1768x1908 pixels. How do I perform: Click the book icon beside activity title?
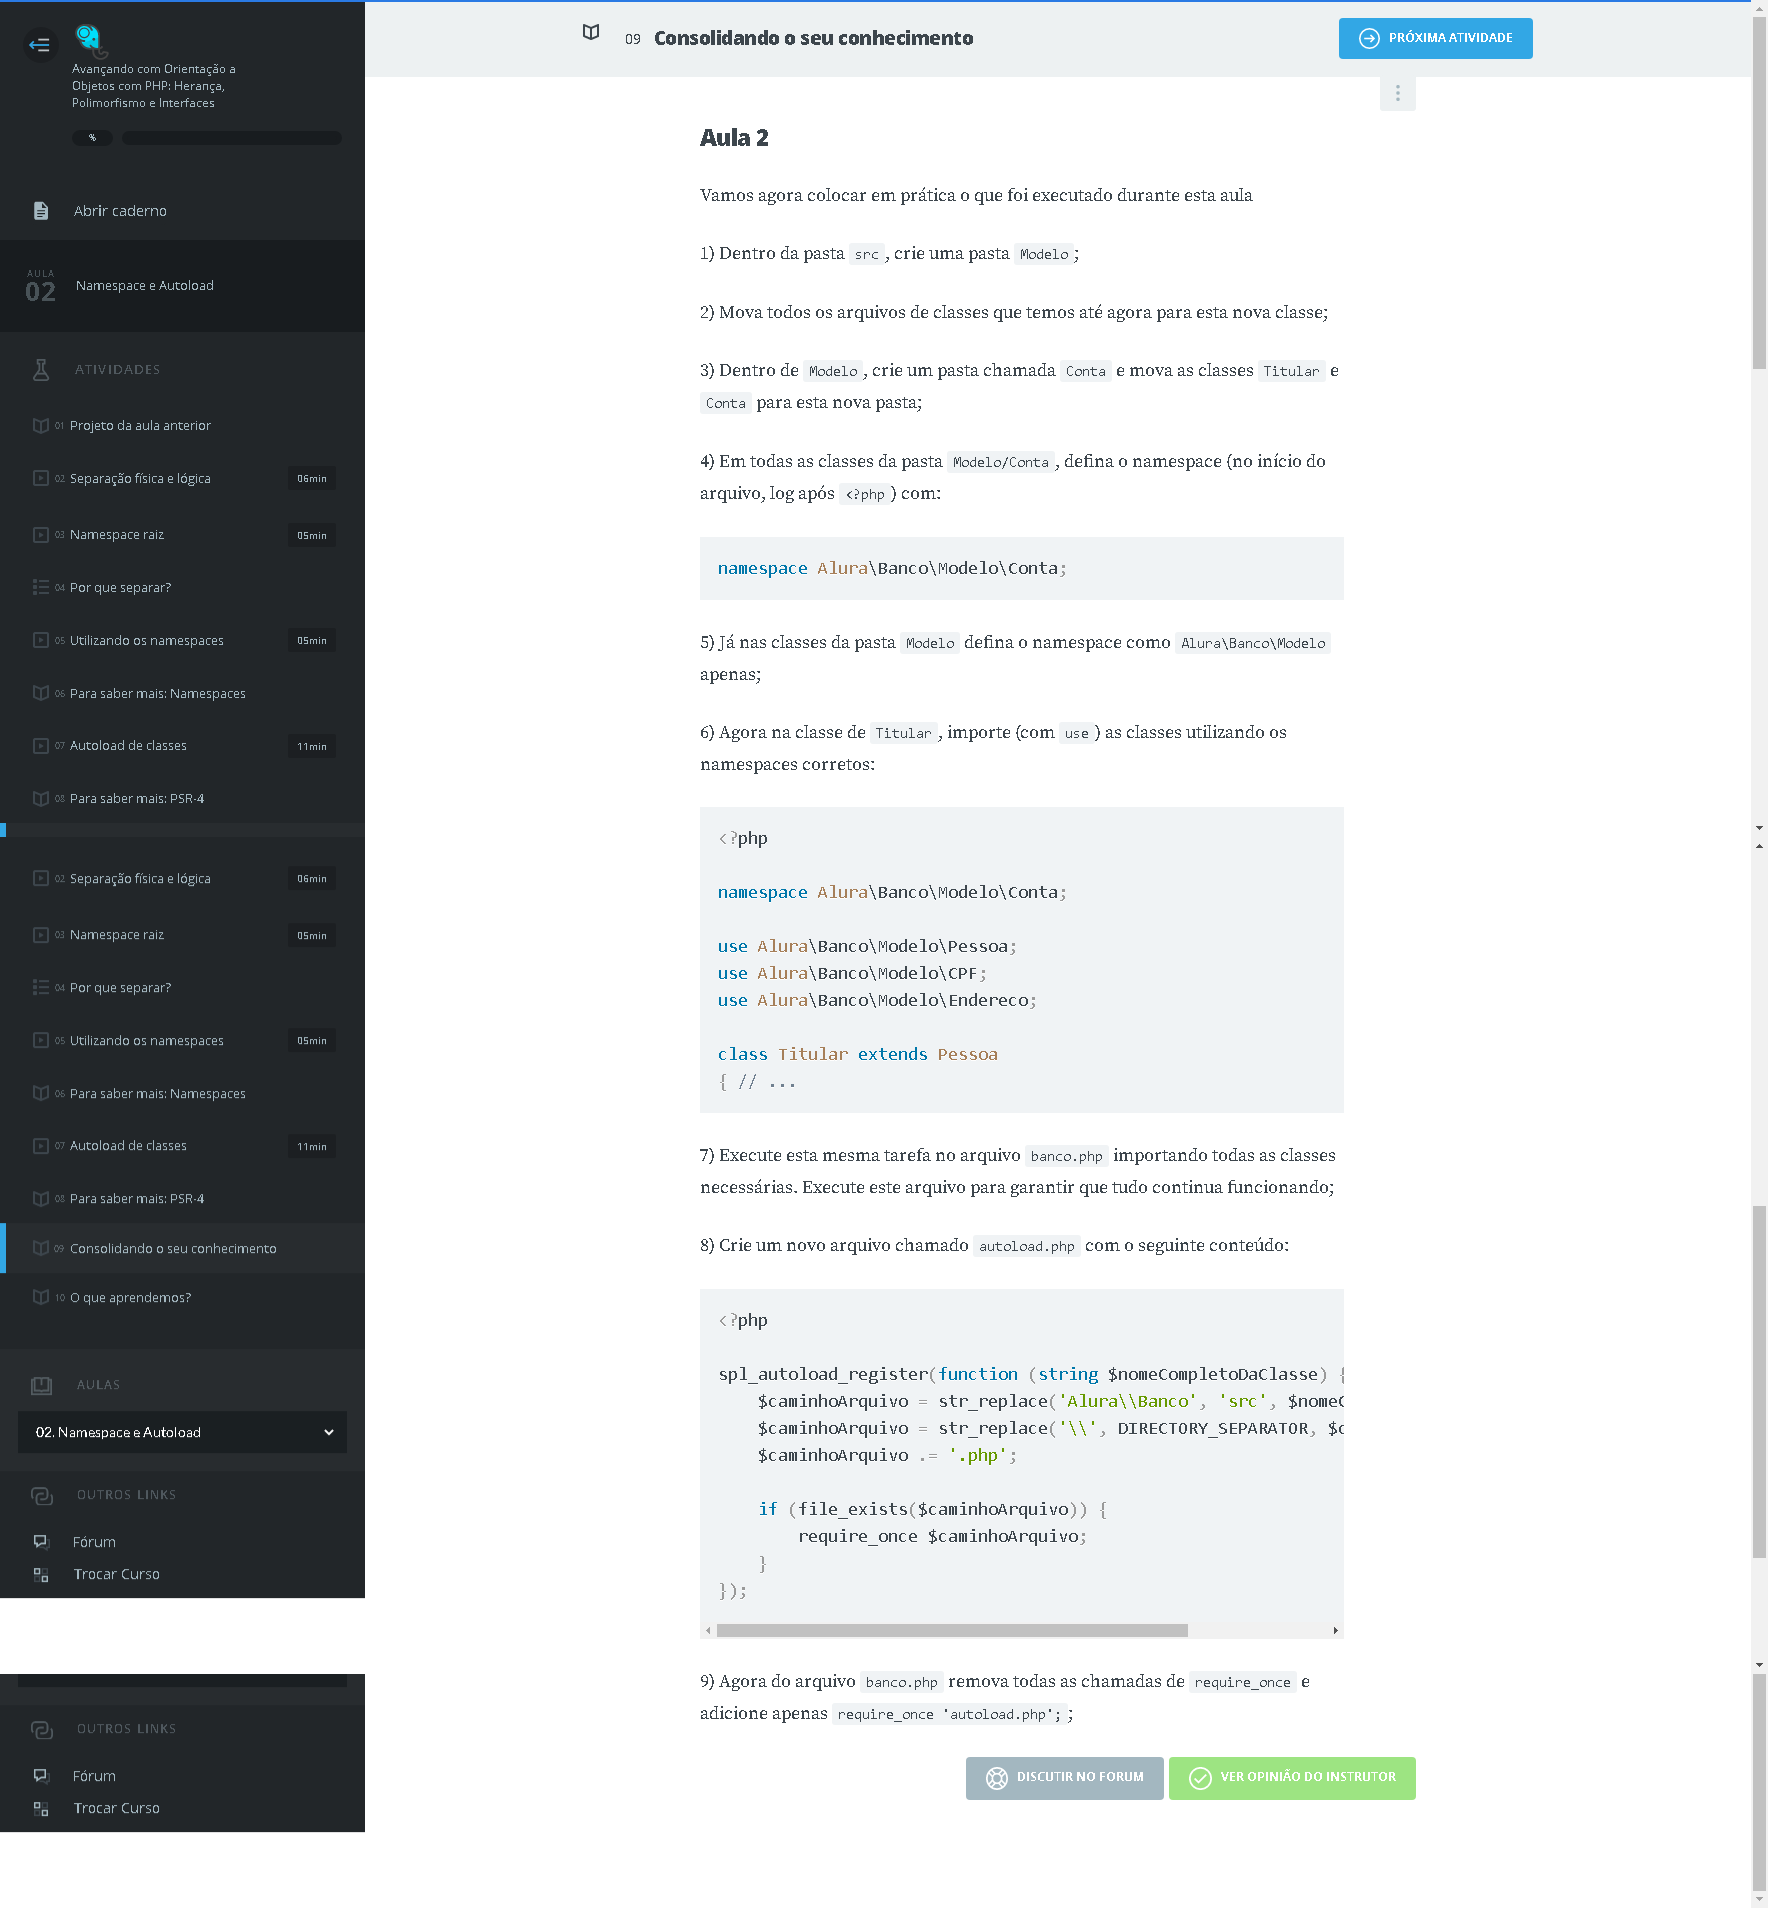pos(591,33)
